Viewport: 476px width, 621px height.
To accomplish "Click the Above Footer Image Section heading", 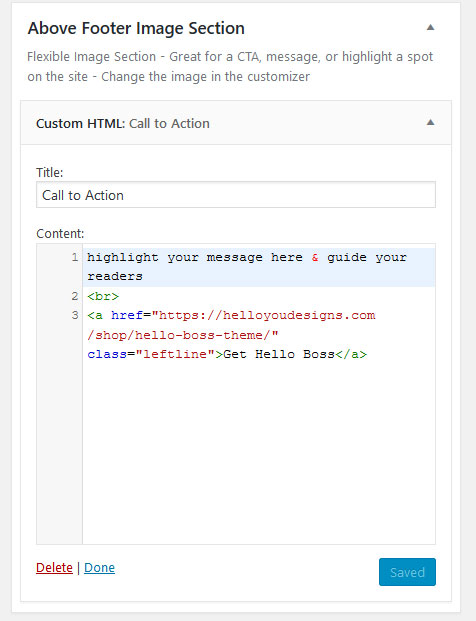I will point(136,29).
